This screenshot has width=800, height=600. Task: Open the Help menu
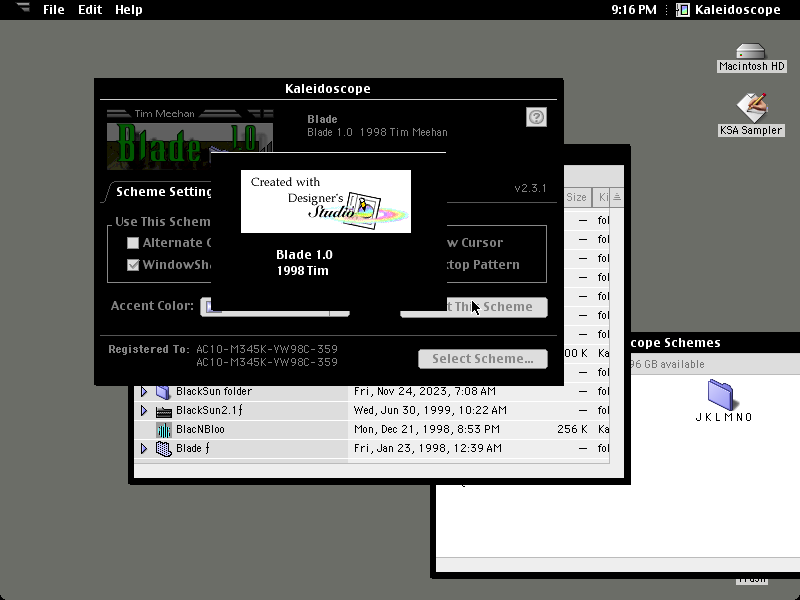[x=129, y=10]
